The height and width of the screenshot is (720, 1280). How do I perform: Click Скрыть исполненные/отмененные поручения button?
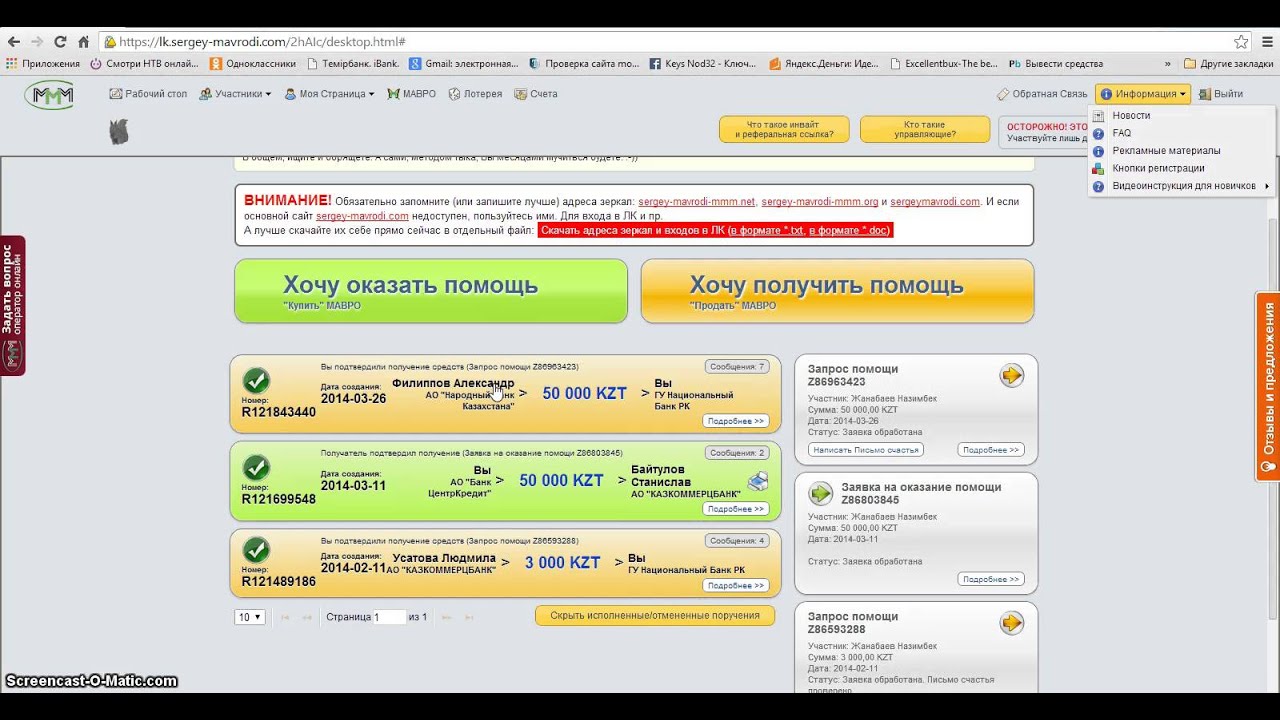click(655, 616)
